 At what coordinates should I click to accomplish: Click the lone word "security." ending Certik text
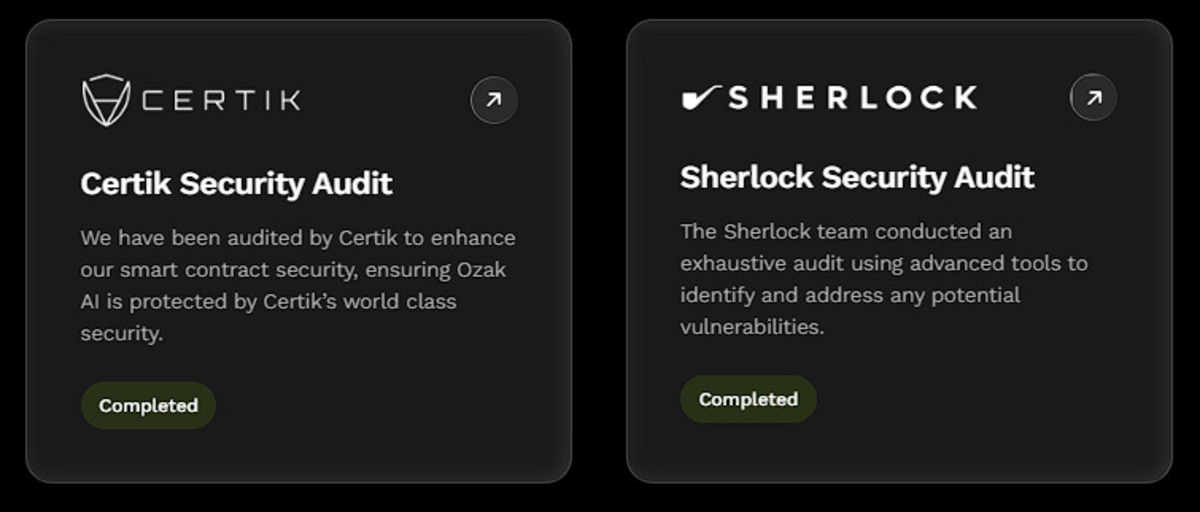(121, 334)
